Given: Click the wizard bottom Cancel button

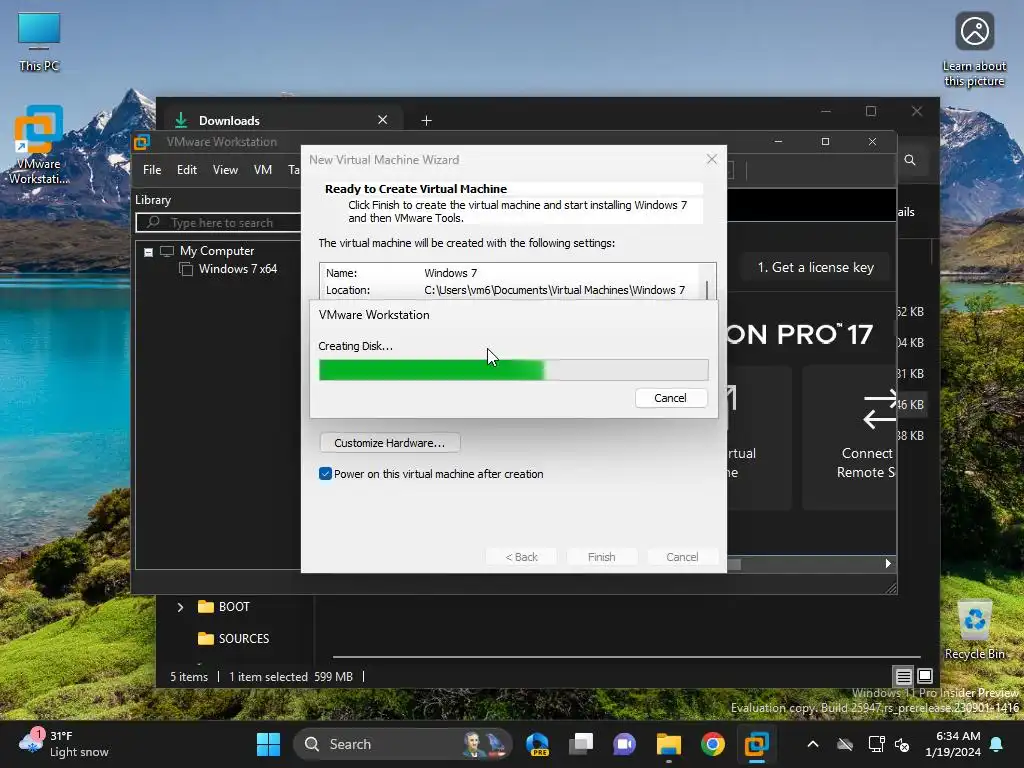Looking at the screenshot, I should [682, 557].
